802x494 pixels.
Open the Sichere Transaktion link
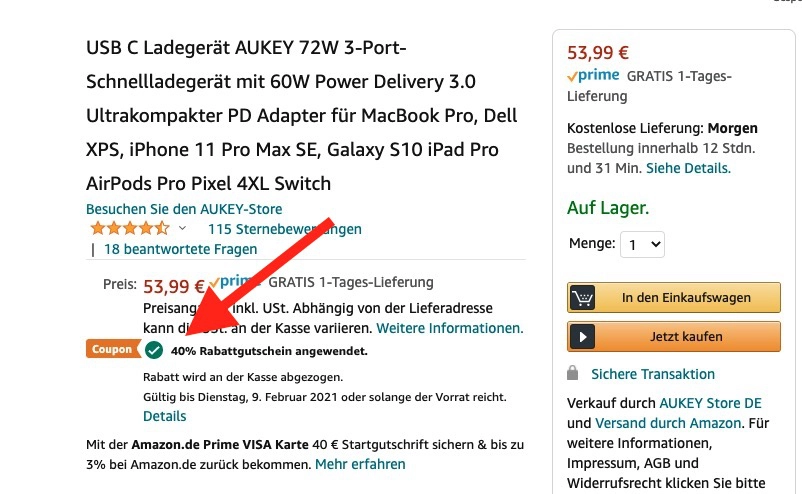pos(653,374)
